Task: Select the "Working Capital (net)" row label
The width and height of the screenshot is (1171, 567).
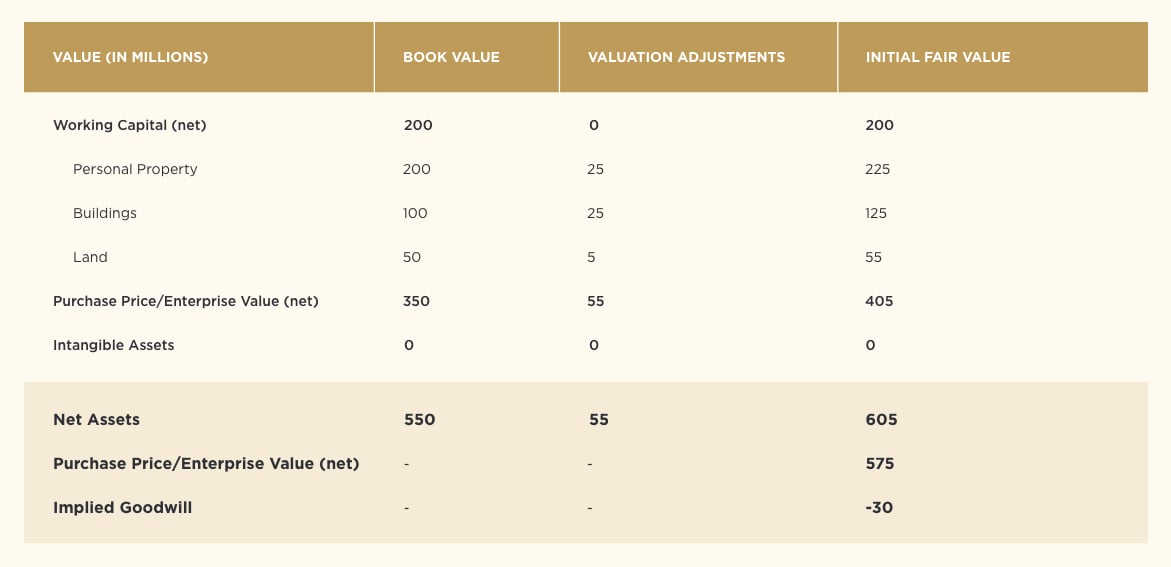Action: click(x=130, y=126)
